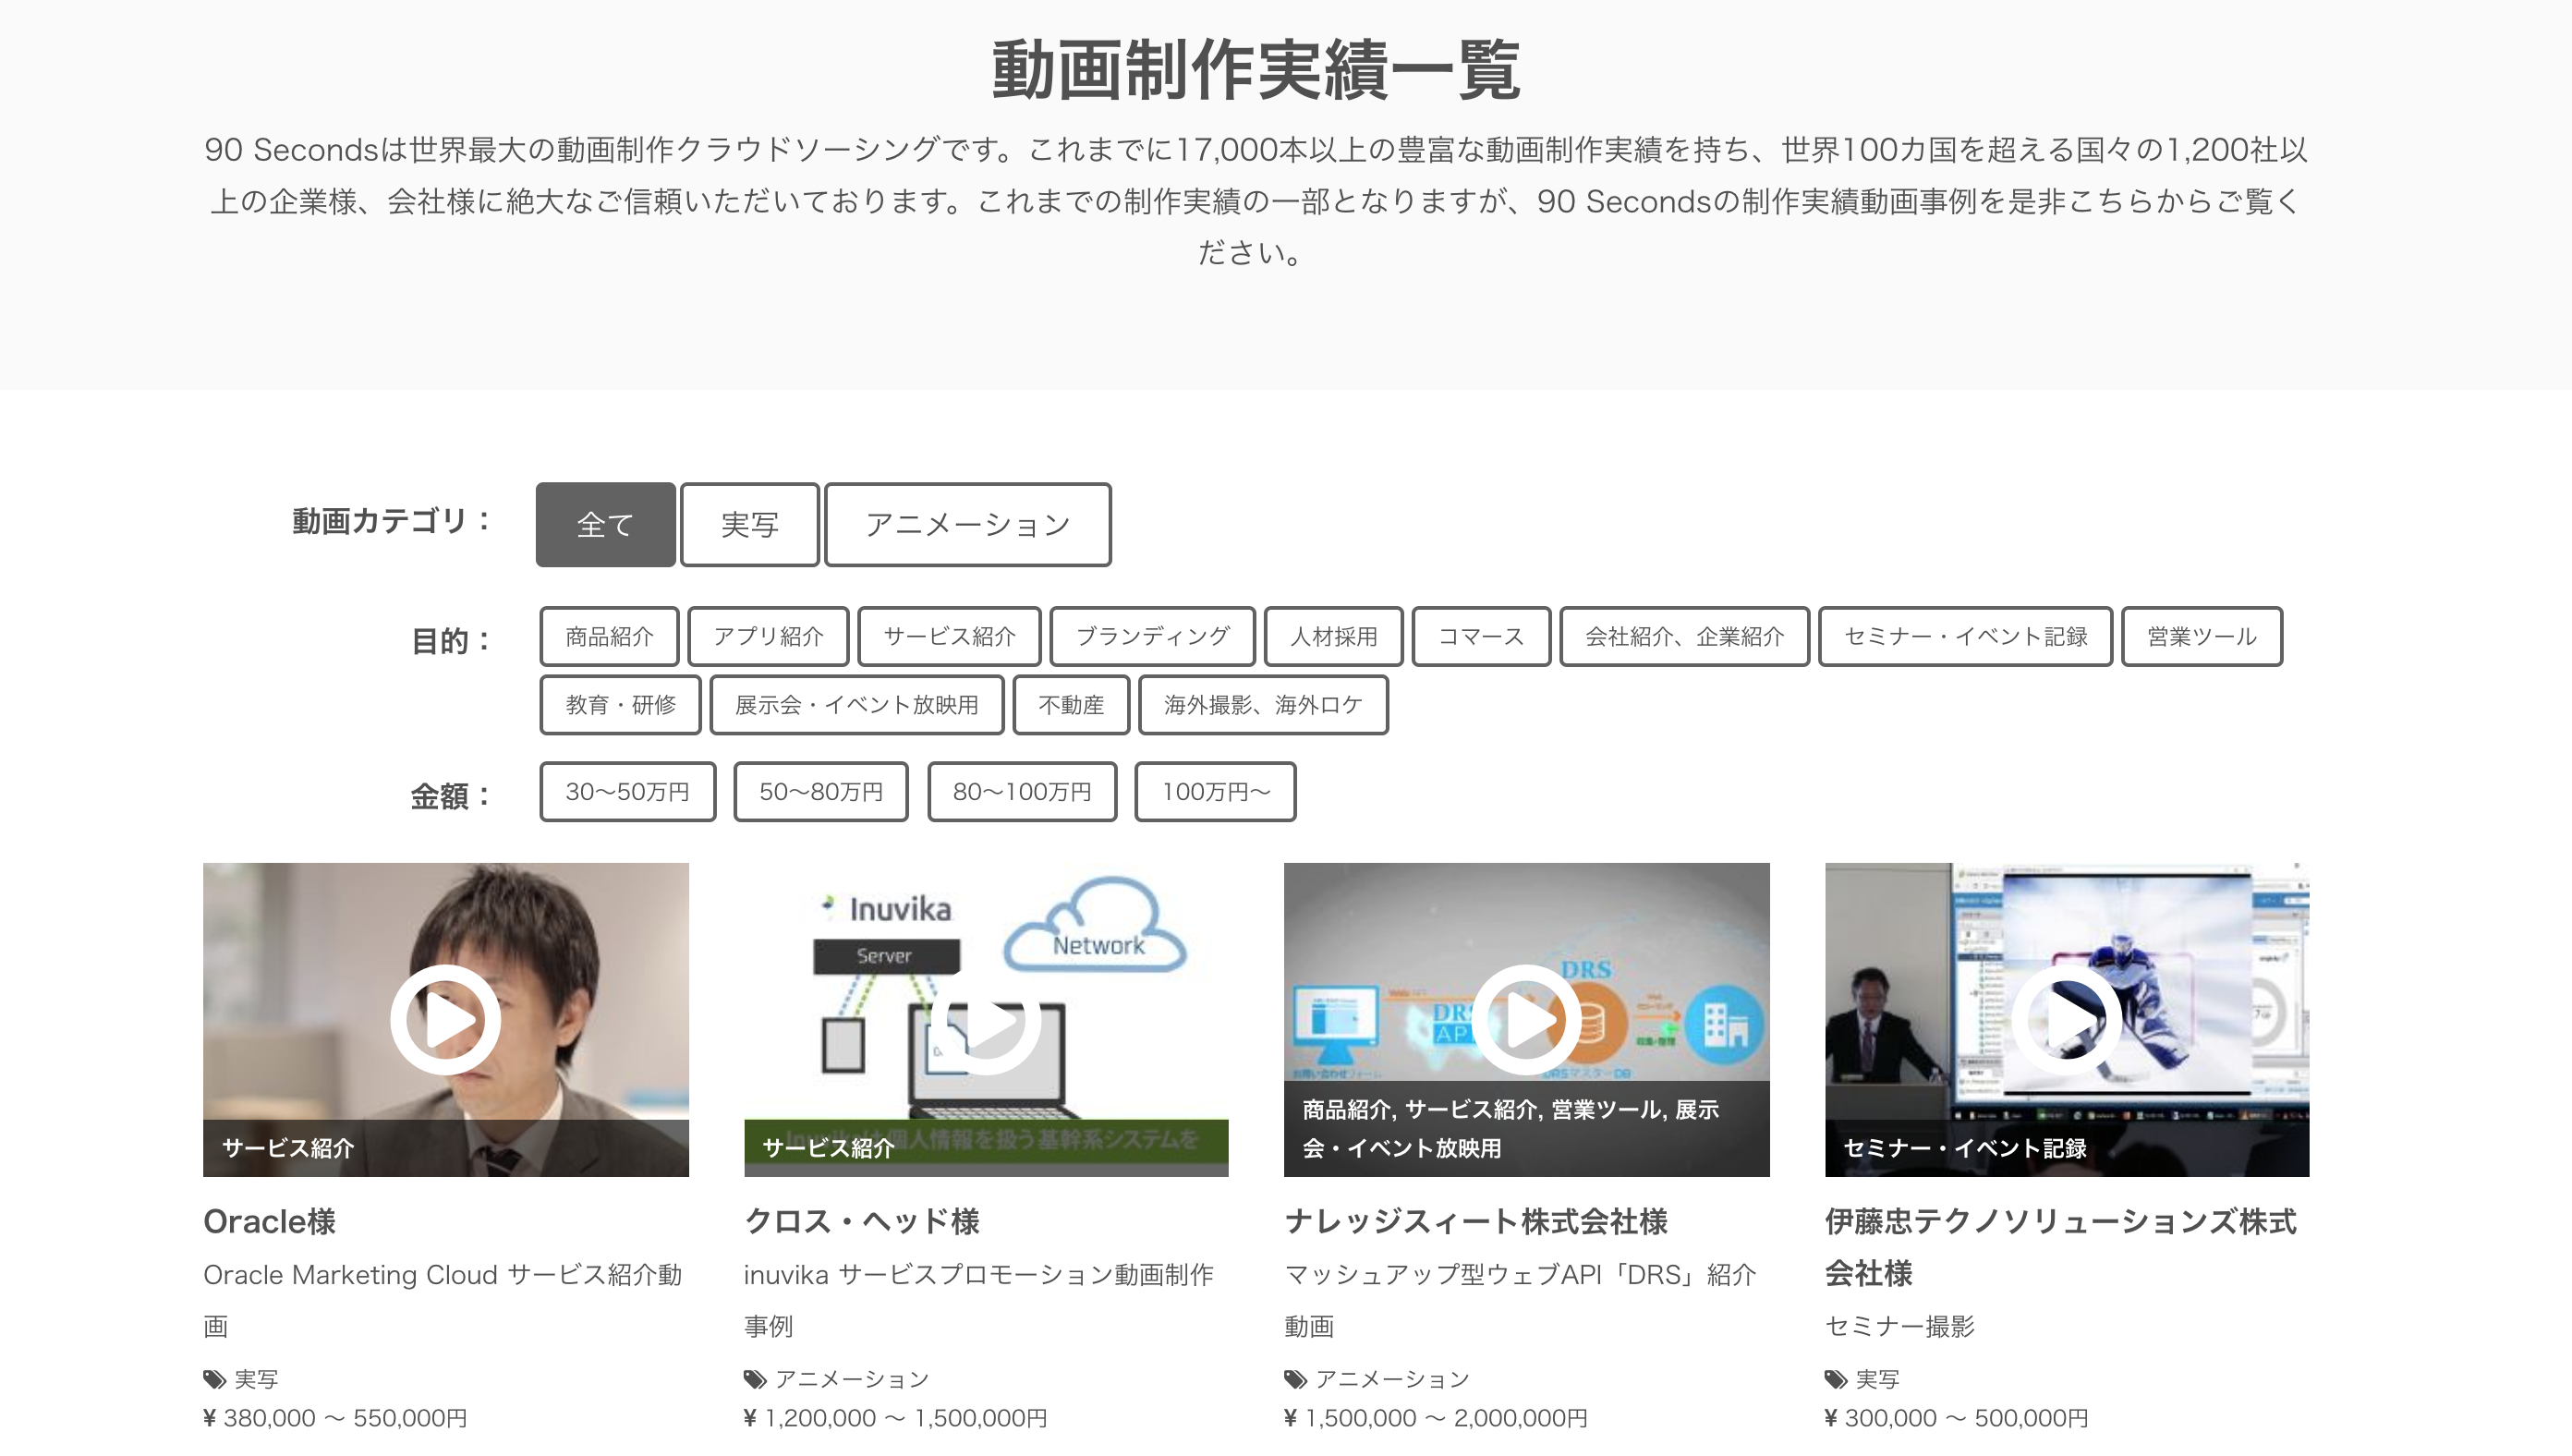Play the ナレッジスイート DRS video
Viewport: 2572px width, 1456px height.
[1526, 1019]
